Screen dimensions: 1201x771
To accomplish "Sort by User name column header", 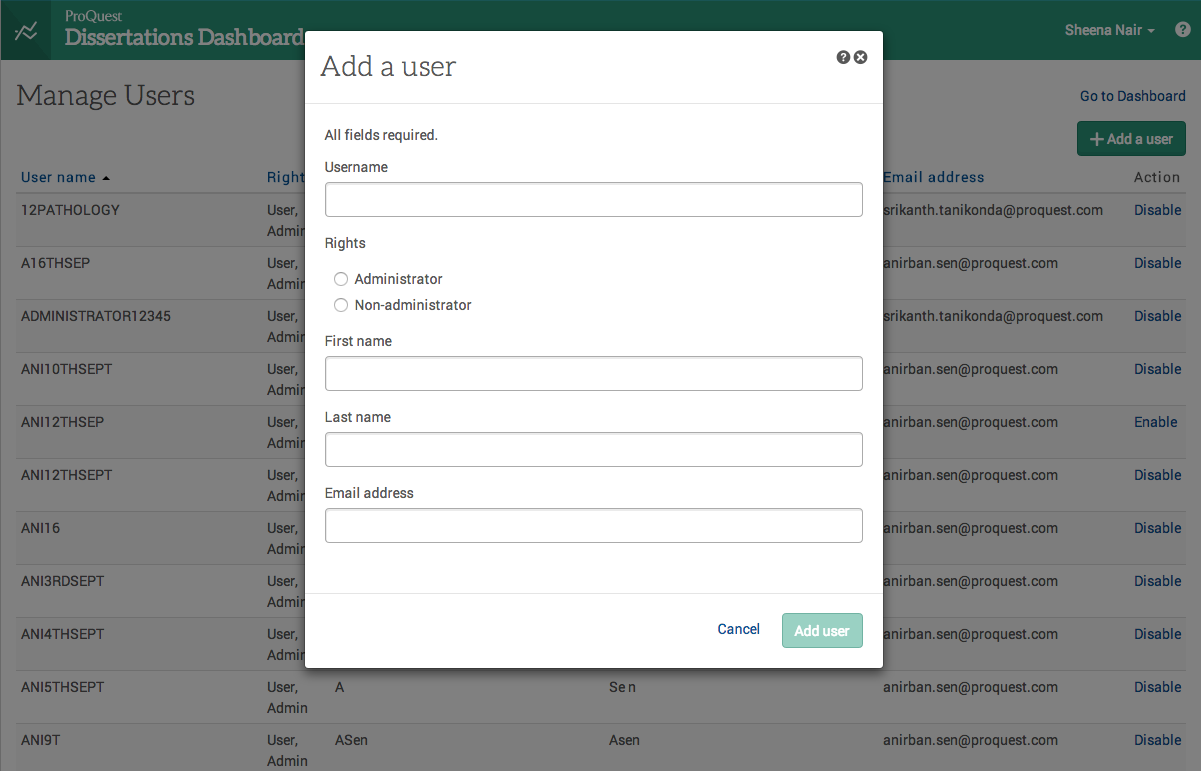I will (x=59, y=177).
